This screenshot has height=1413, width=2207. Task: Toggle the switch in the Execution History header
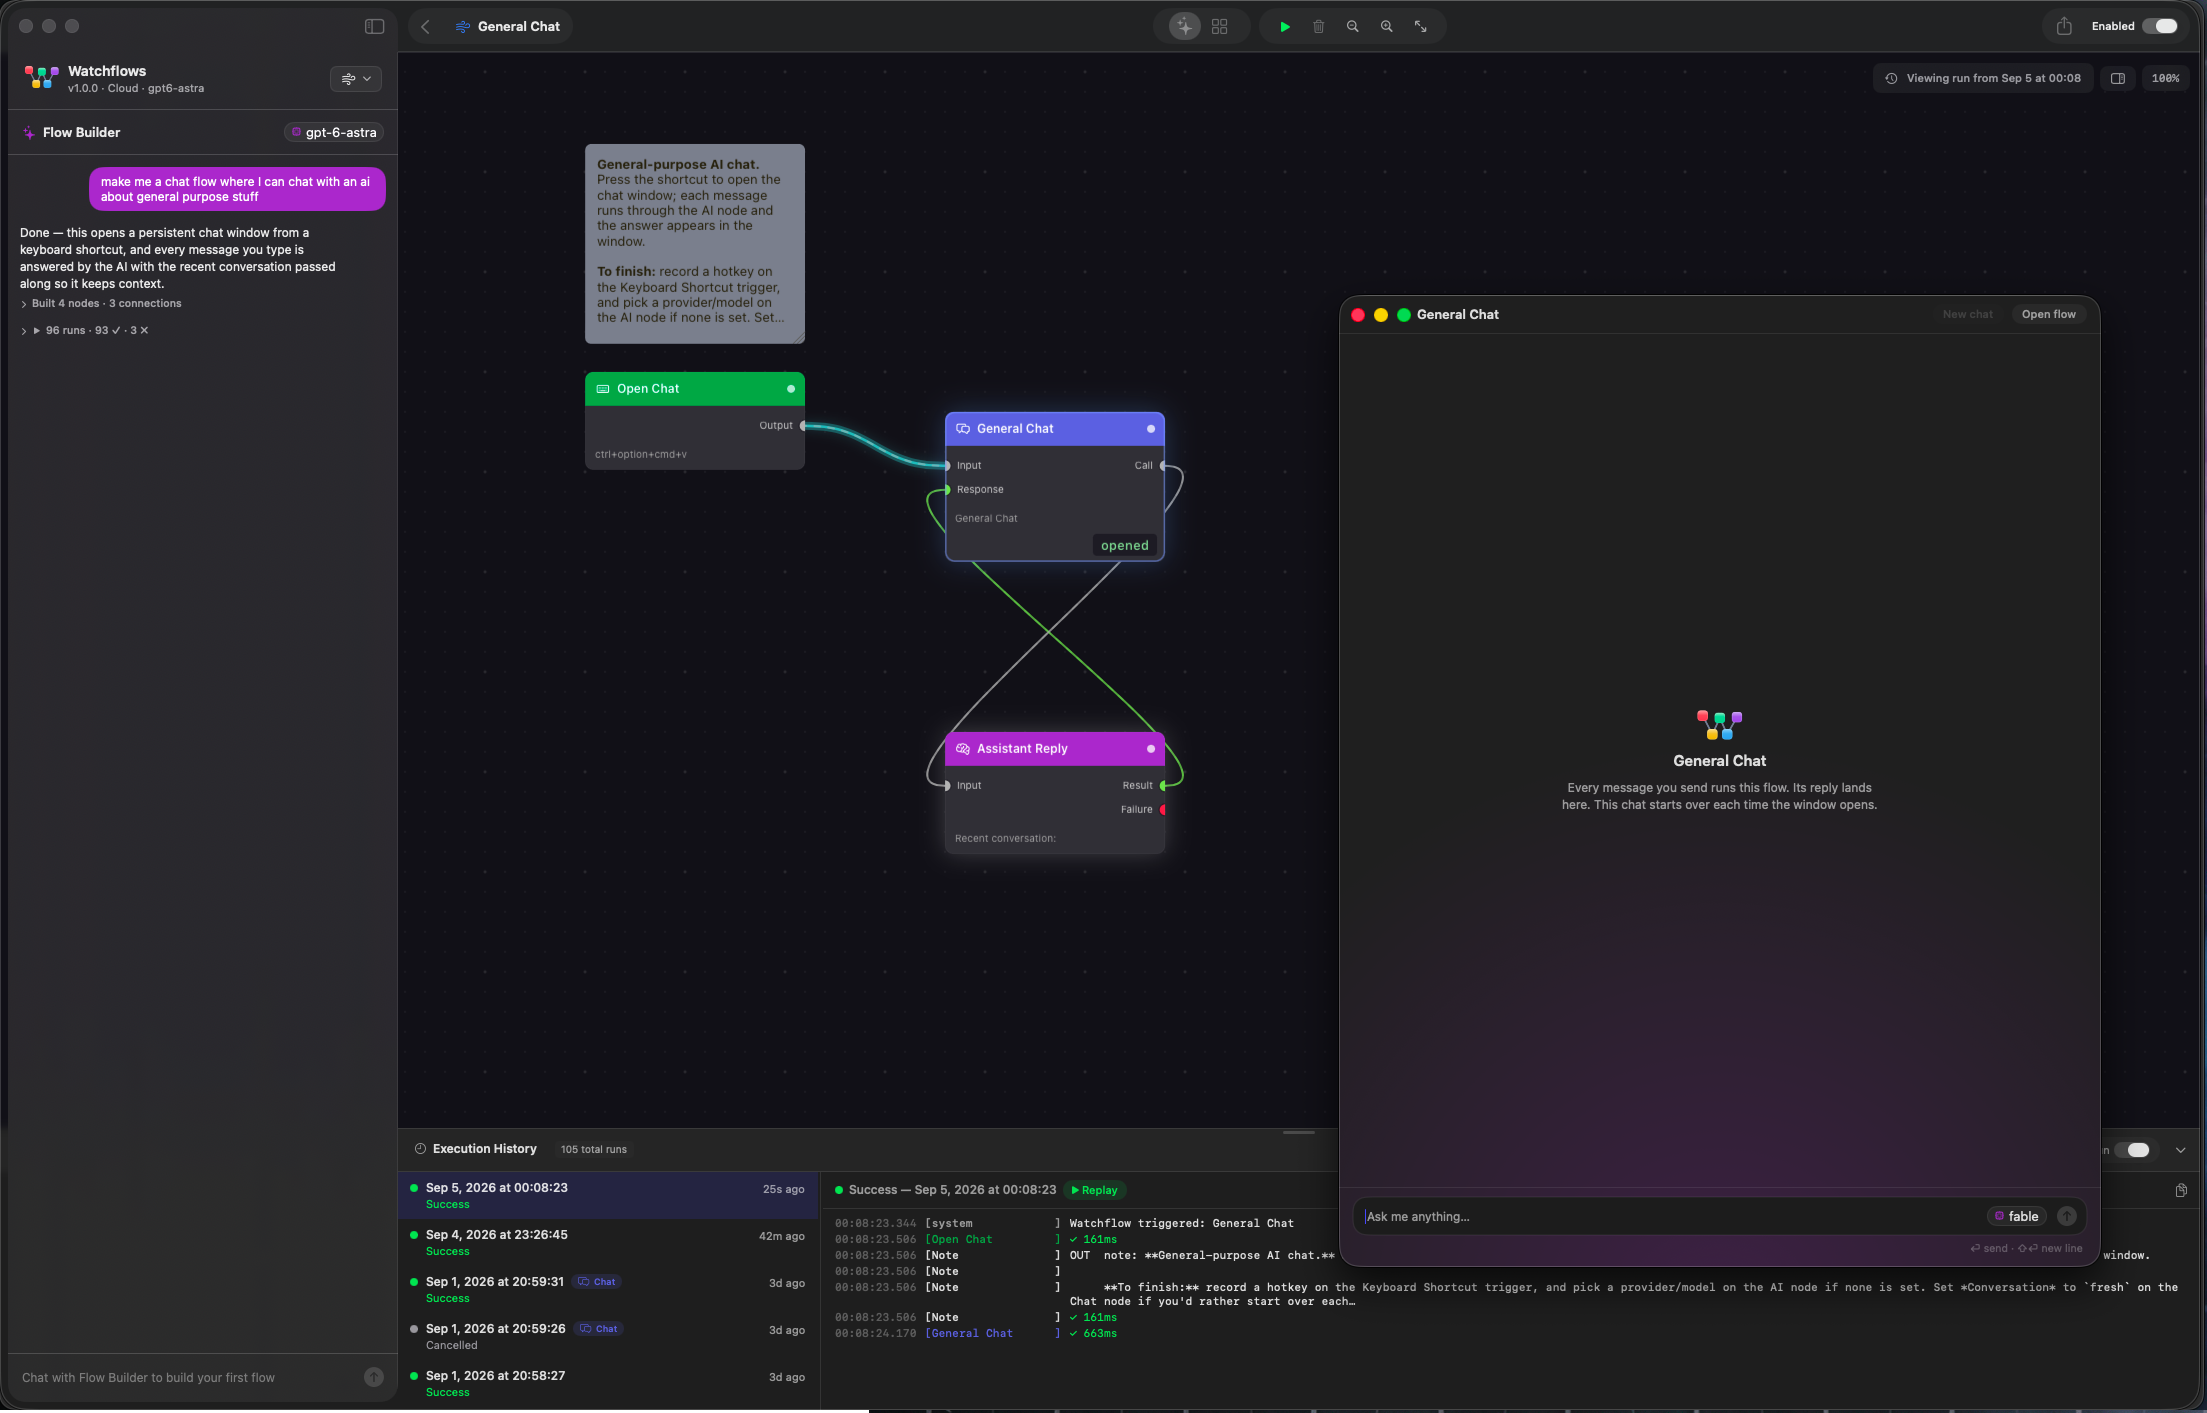2136,1150
